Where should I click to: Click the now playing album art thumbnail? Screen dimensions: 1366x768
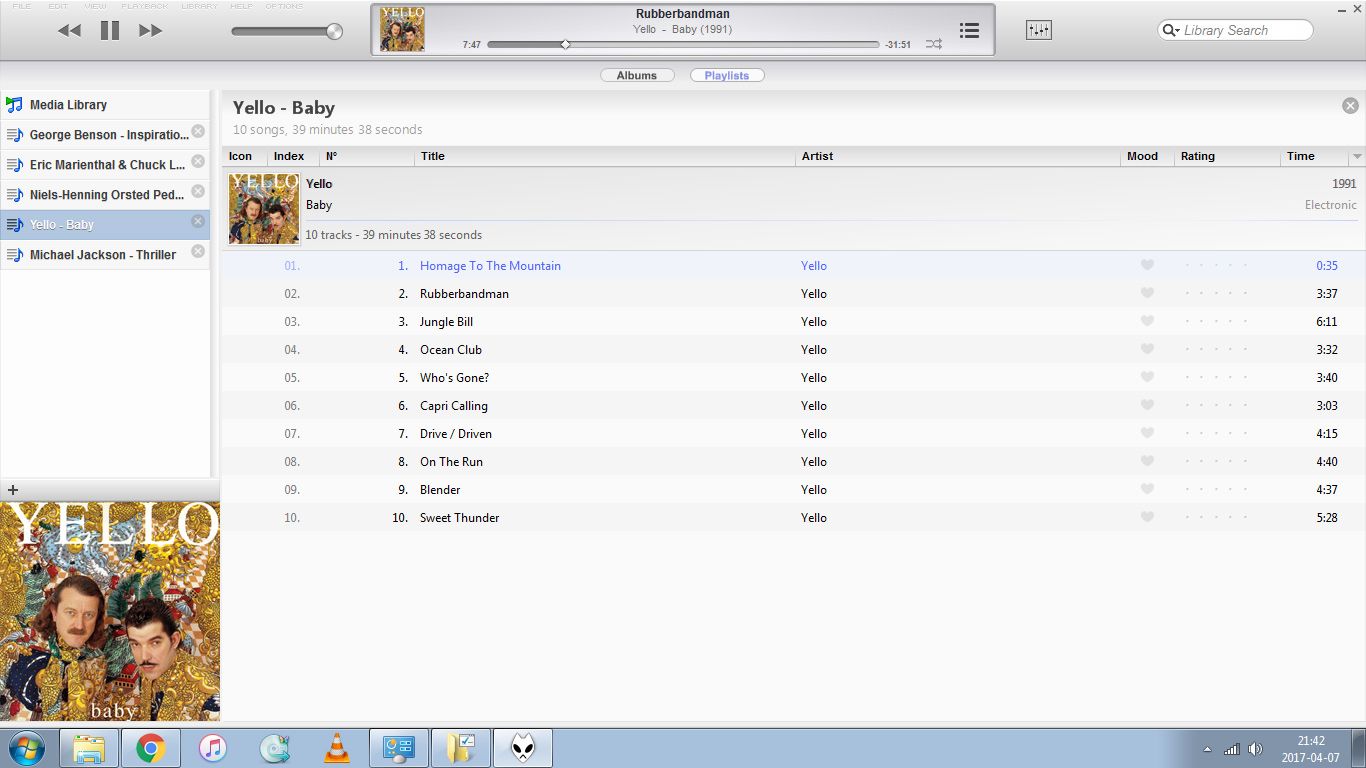tap(402, 29)
